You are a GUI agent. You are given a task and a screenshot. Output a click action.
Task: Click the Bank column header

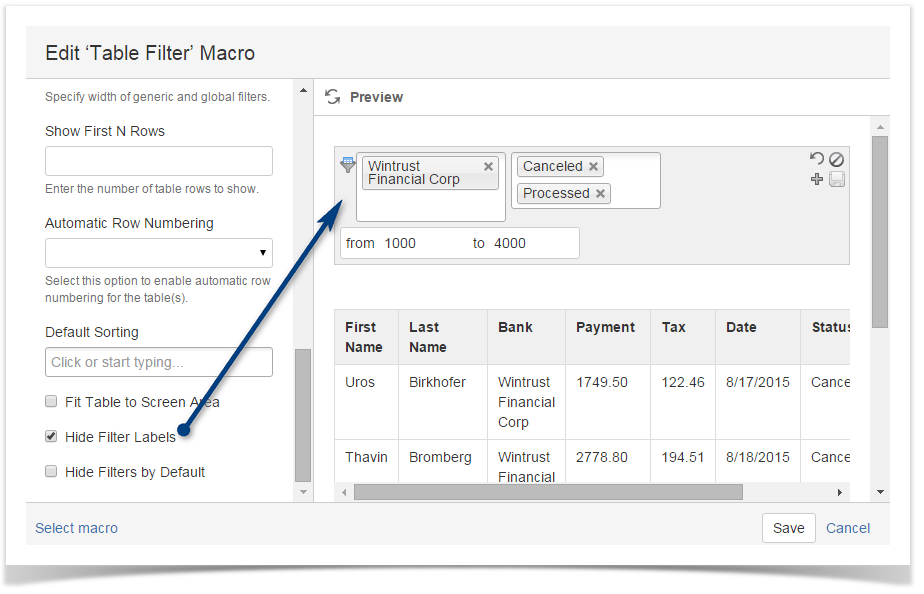tap(514, 326)
